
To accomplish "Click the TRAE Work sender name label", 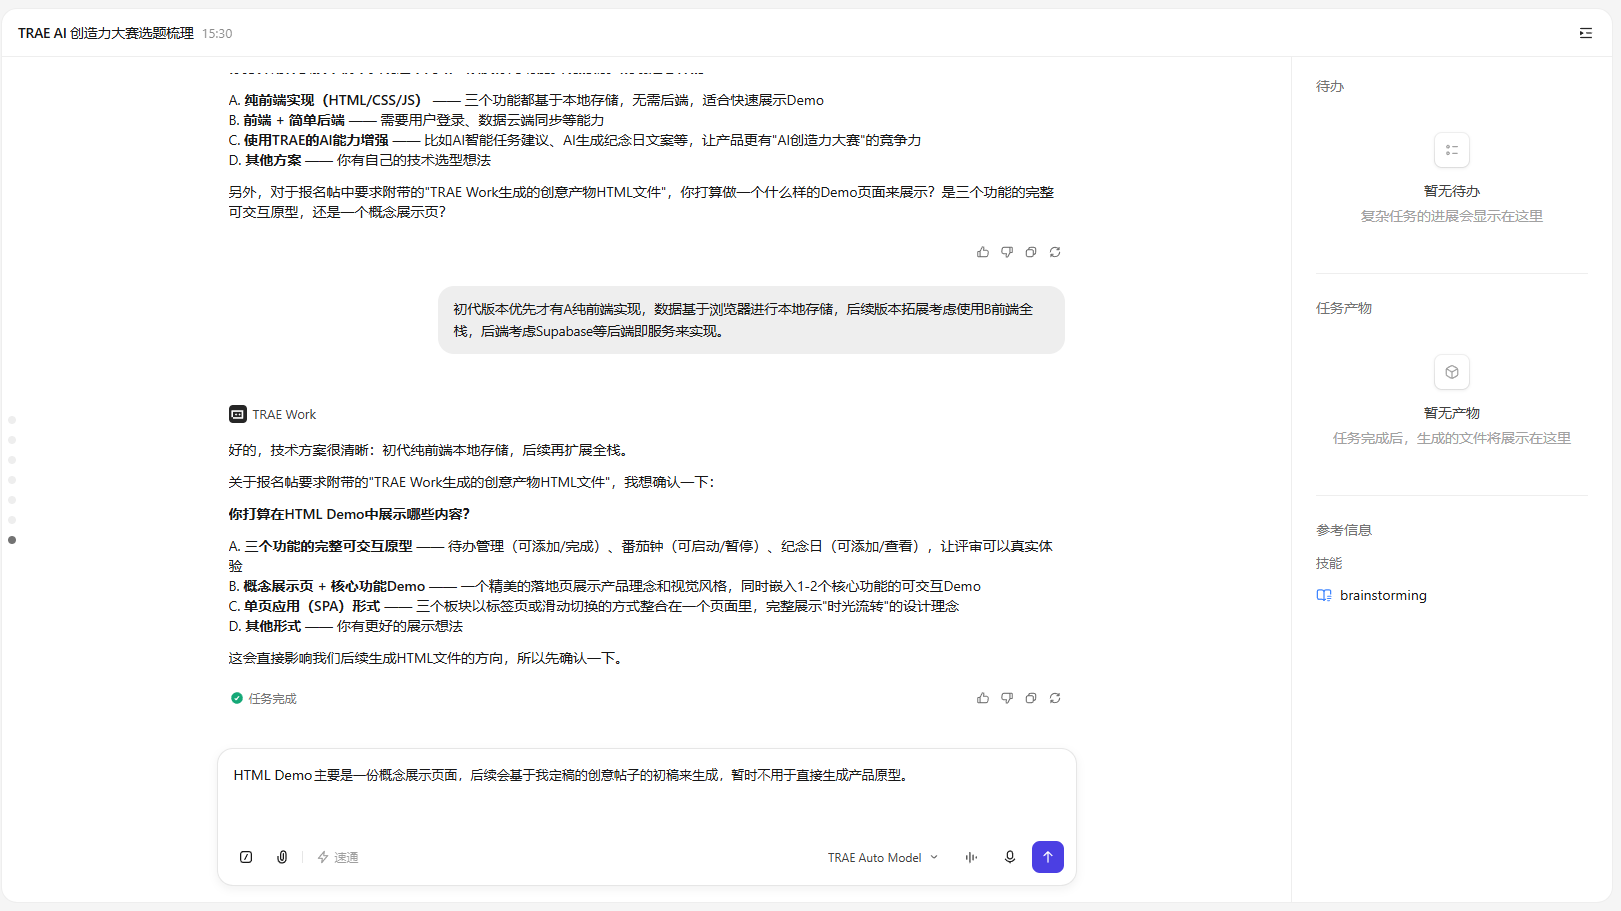I will [x=284, y=414].
